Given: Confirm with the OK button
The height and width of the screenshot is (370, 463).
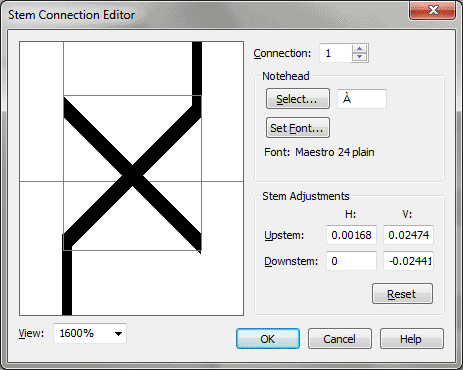Looking at the screenshot, I should tap(268, 339).
